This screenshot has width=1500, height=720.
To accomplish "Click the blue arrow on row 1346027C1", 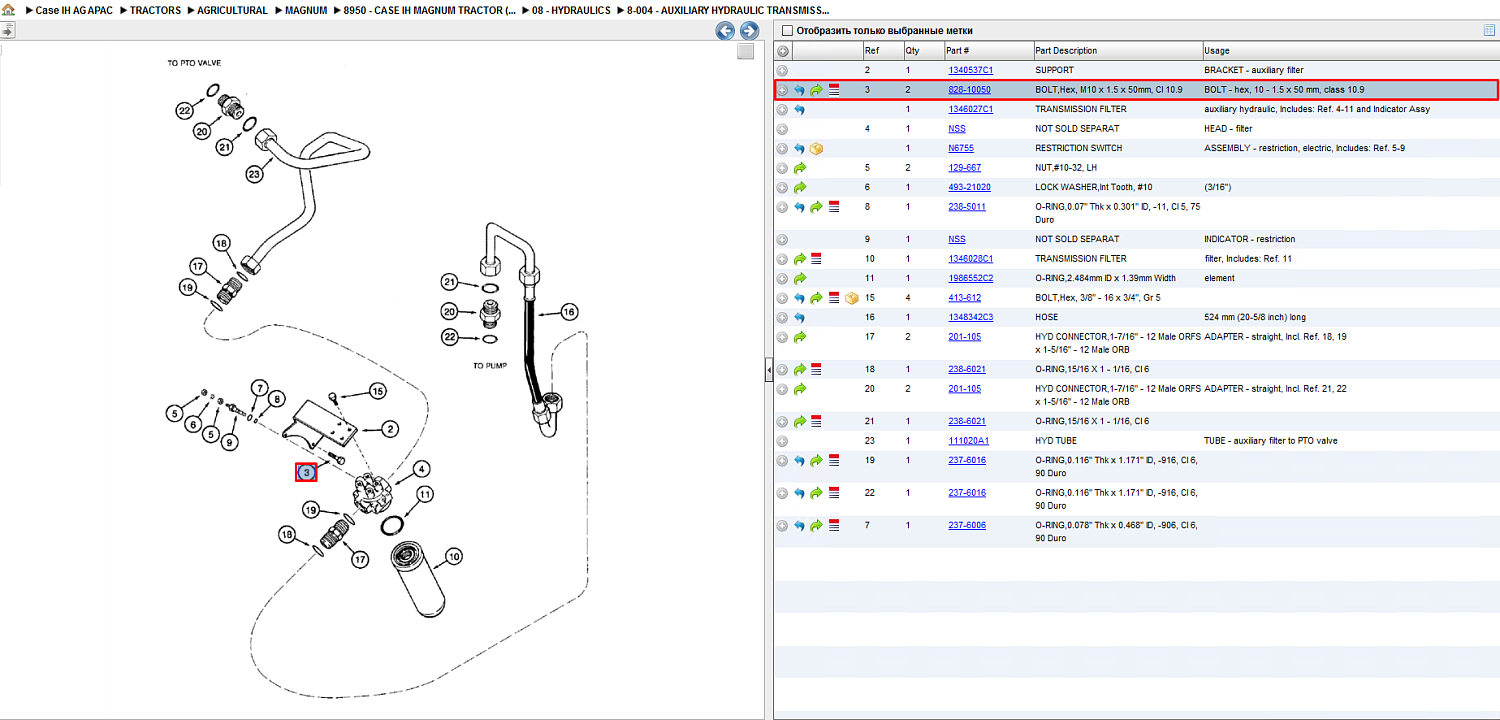I will pyautogui.click(x=799, y=110).
